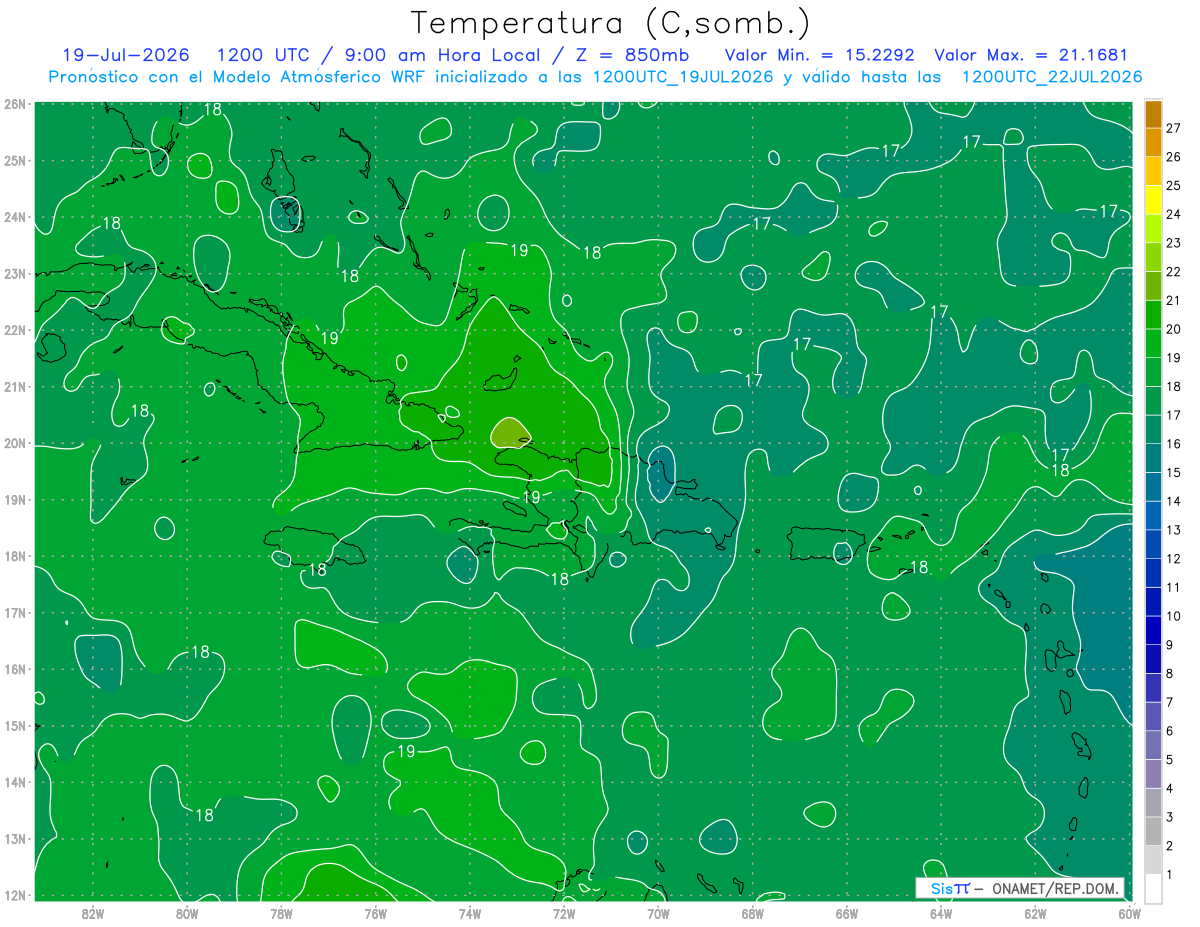1200x927 pixels.
Task: Click the legend value '24'
Action: coord(1173,214)
